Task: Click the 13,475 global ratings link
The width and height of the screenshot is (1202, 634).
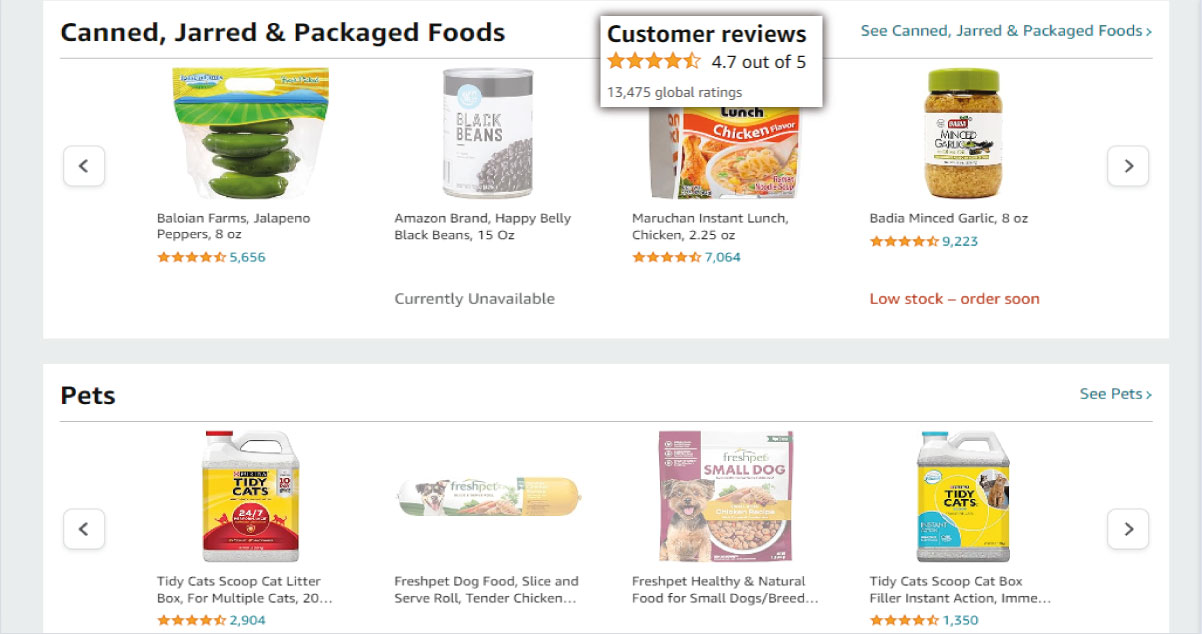Action: (673, 91)
